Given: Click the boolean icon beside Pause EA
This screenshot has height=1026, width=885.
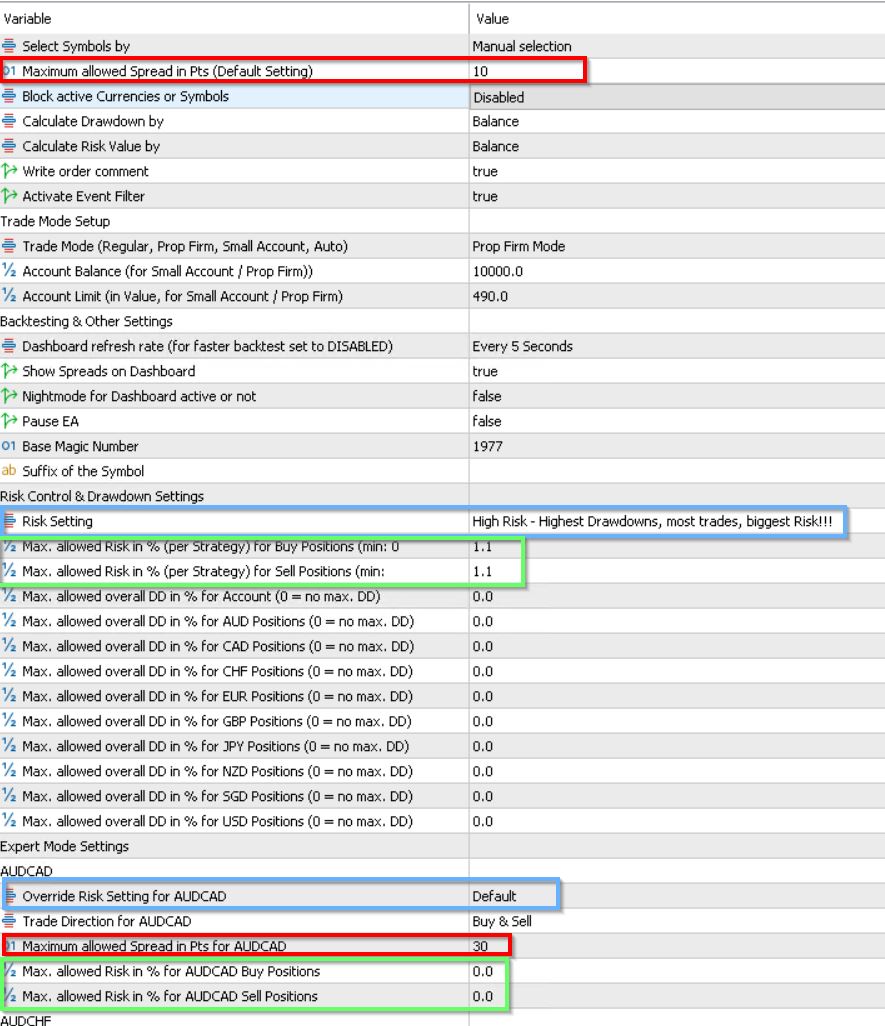Looking at the screenshot, I should (x=9, y=421).
